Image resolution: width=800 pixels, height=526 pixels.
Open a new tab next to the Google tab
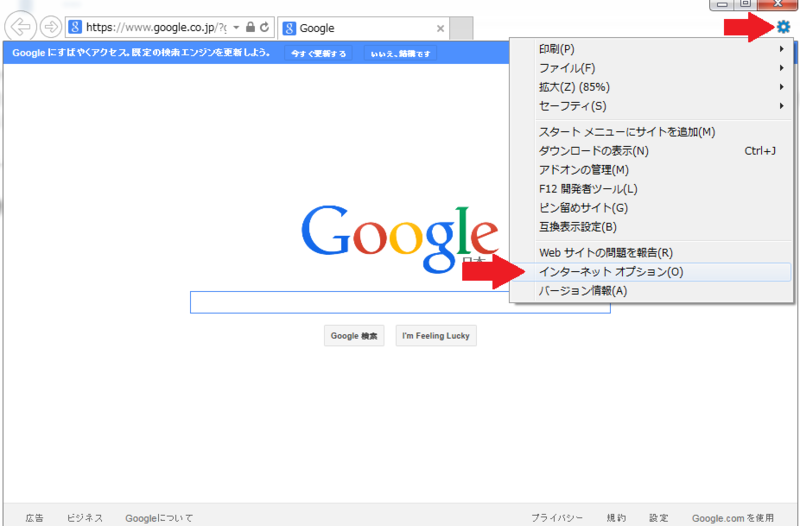461,28
